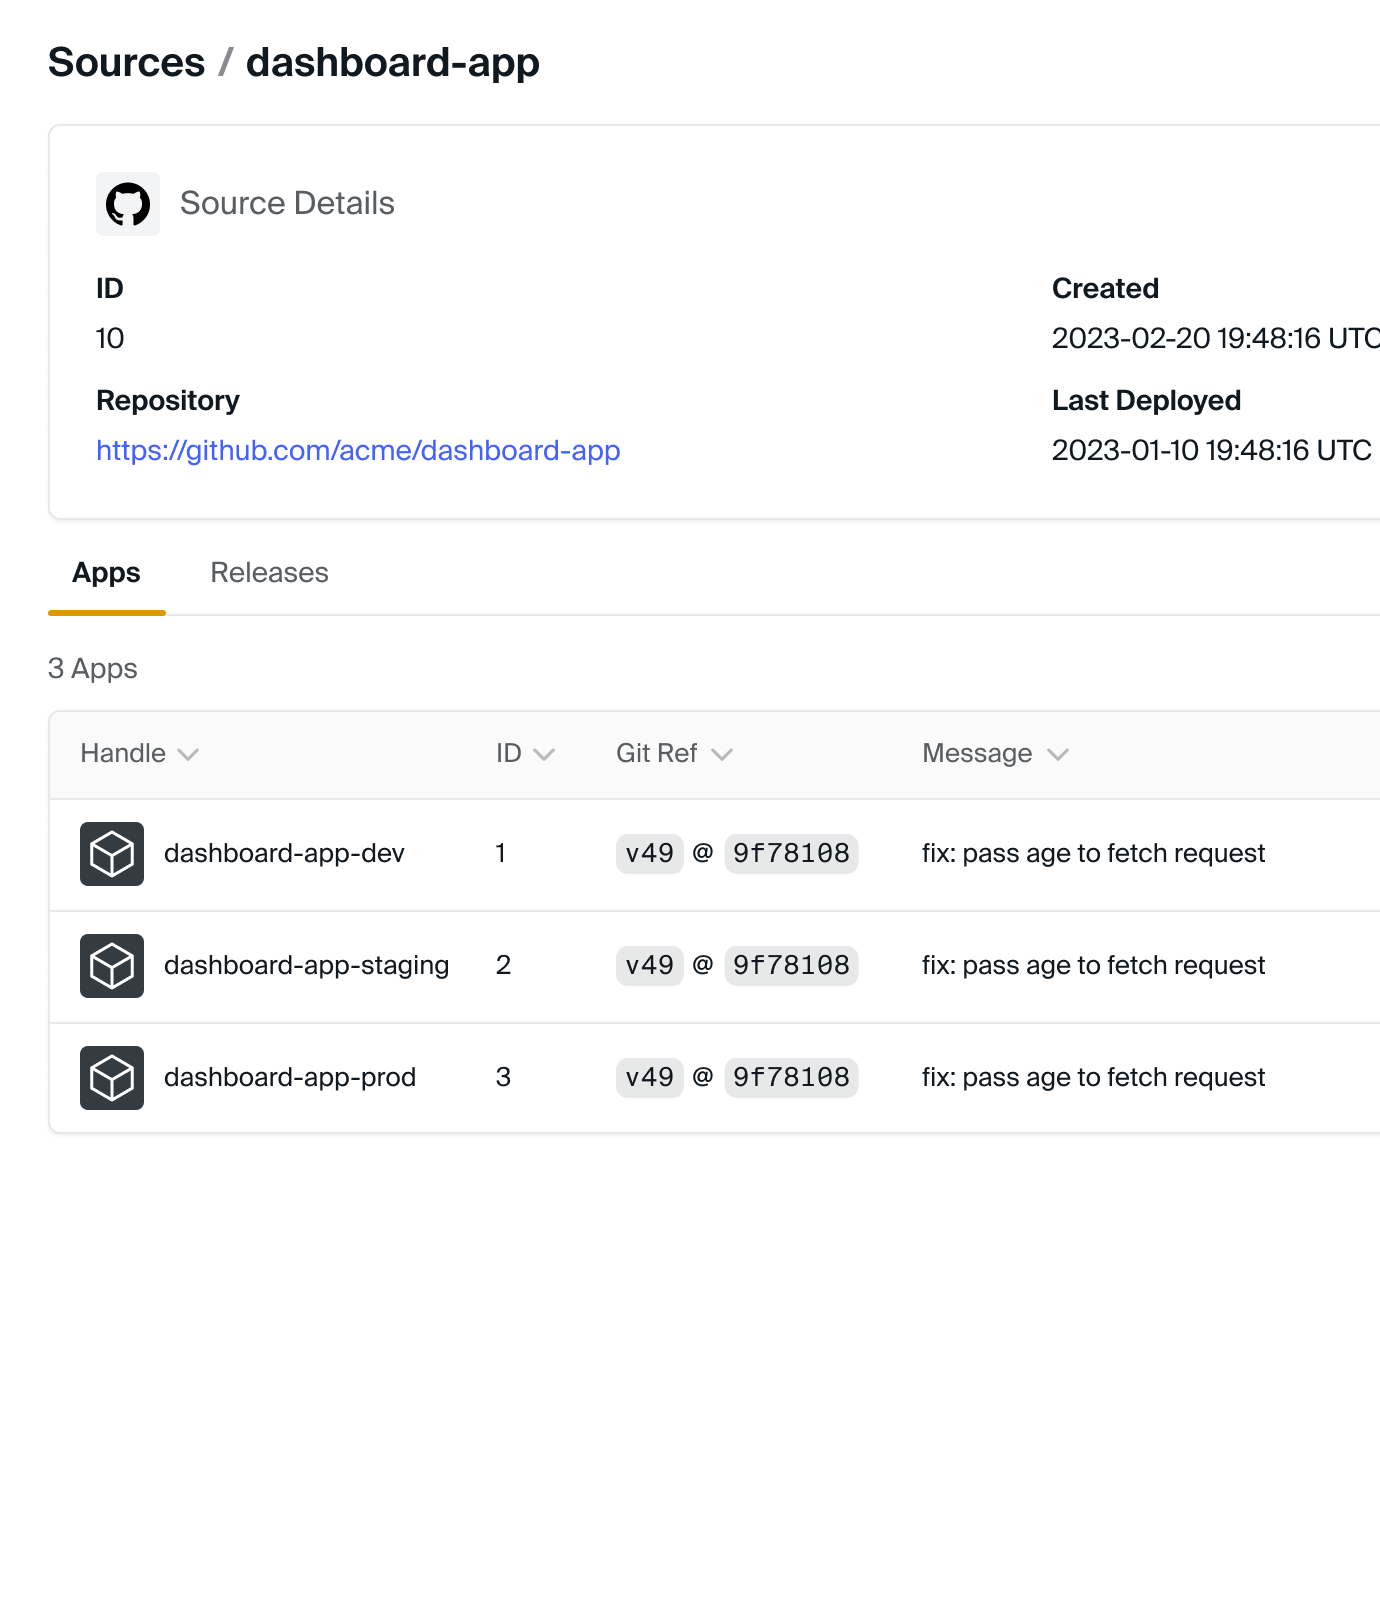Click the dashboard-app-dev cube icon
The image size is (1380, 1600).
point(112,854)
